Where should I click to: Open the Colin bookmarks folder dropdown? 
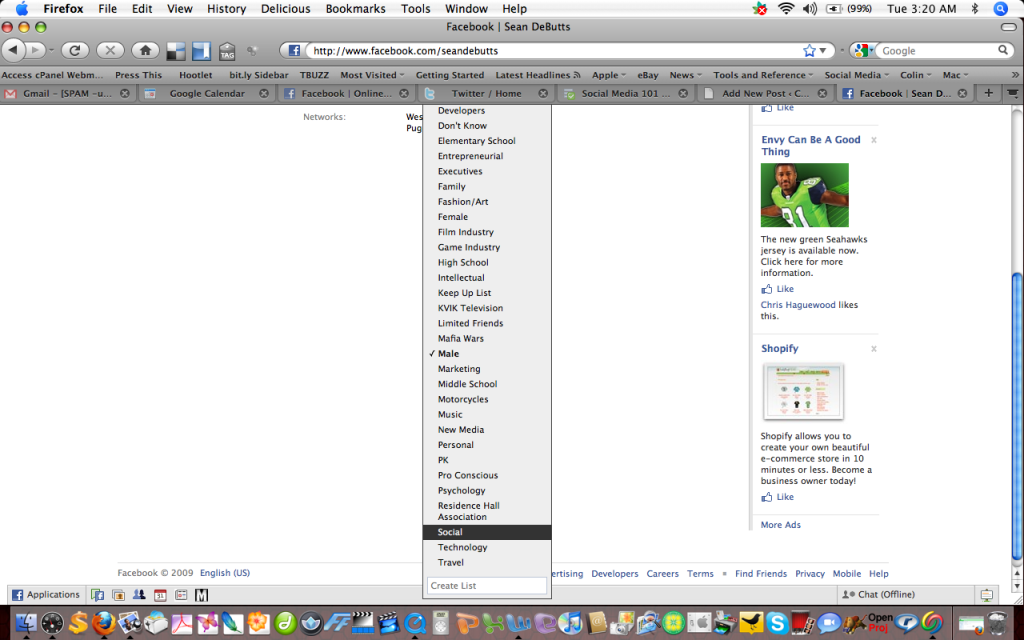[x=916, y=75]
